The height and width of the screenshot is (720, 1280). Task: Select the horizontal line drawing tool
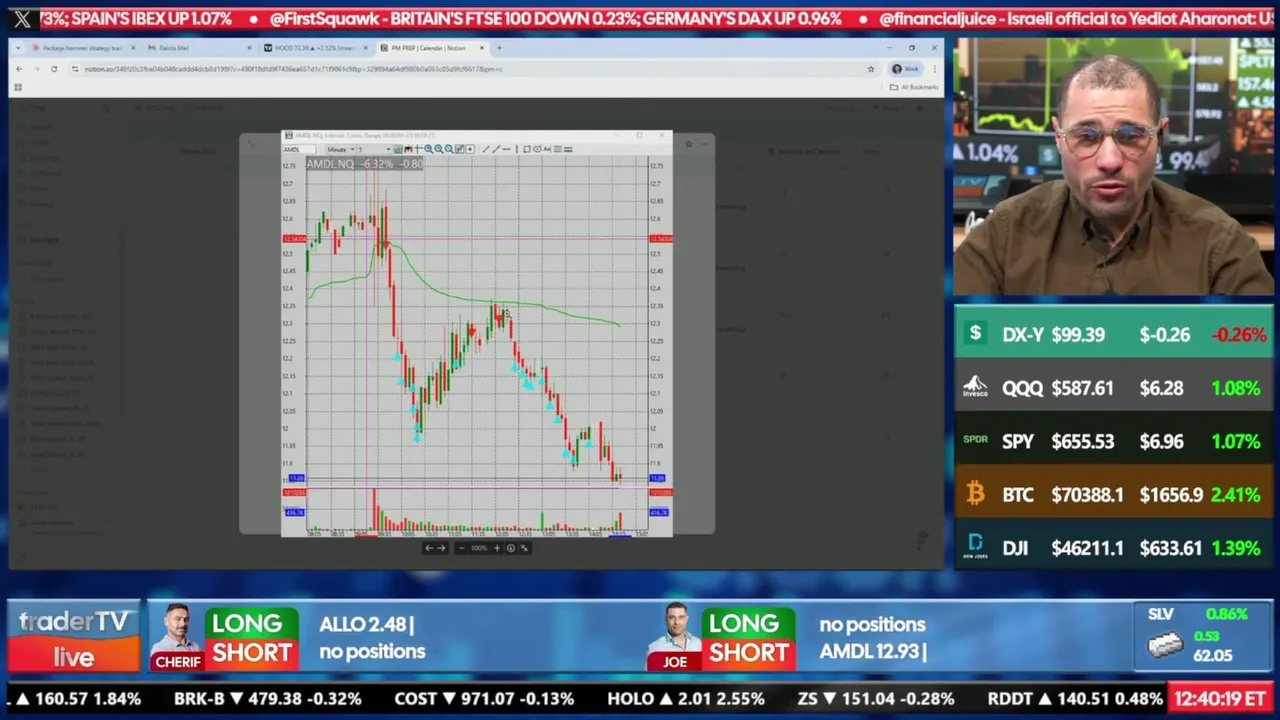tap(507, 149)
